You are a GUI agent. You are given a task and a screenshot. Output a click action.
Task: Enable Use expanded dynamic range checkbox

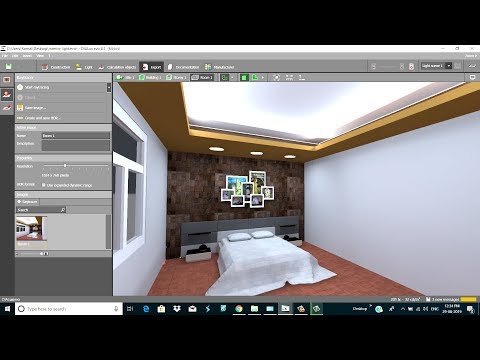pyautogui.click(x=44, y=185)
